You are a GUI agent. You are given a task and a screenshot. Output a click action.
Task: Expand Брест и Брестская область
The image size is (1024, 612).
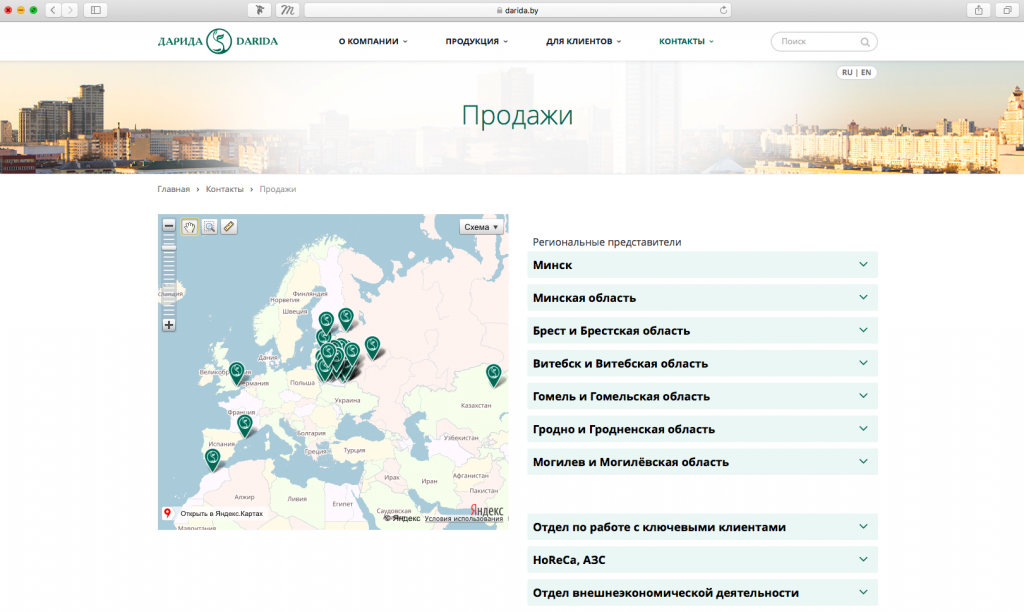click(x=702, y=330)
